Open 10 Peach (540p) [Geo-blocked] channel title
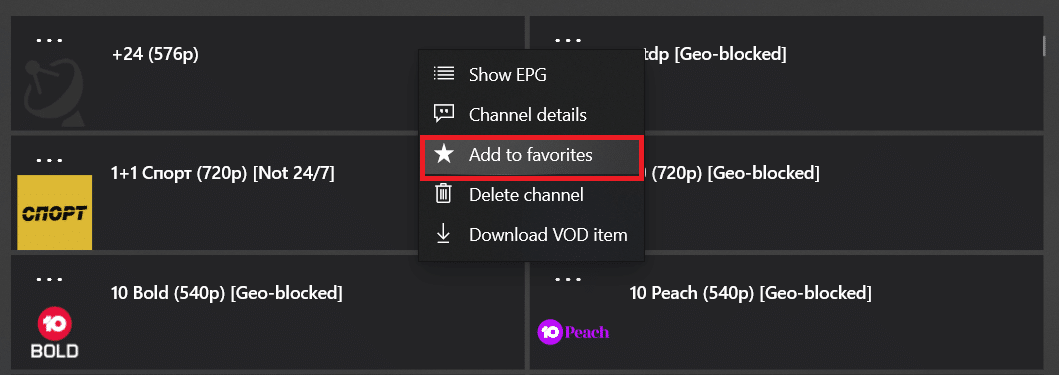1059x375 pixels. pos(750,293)
